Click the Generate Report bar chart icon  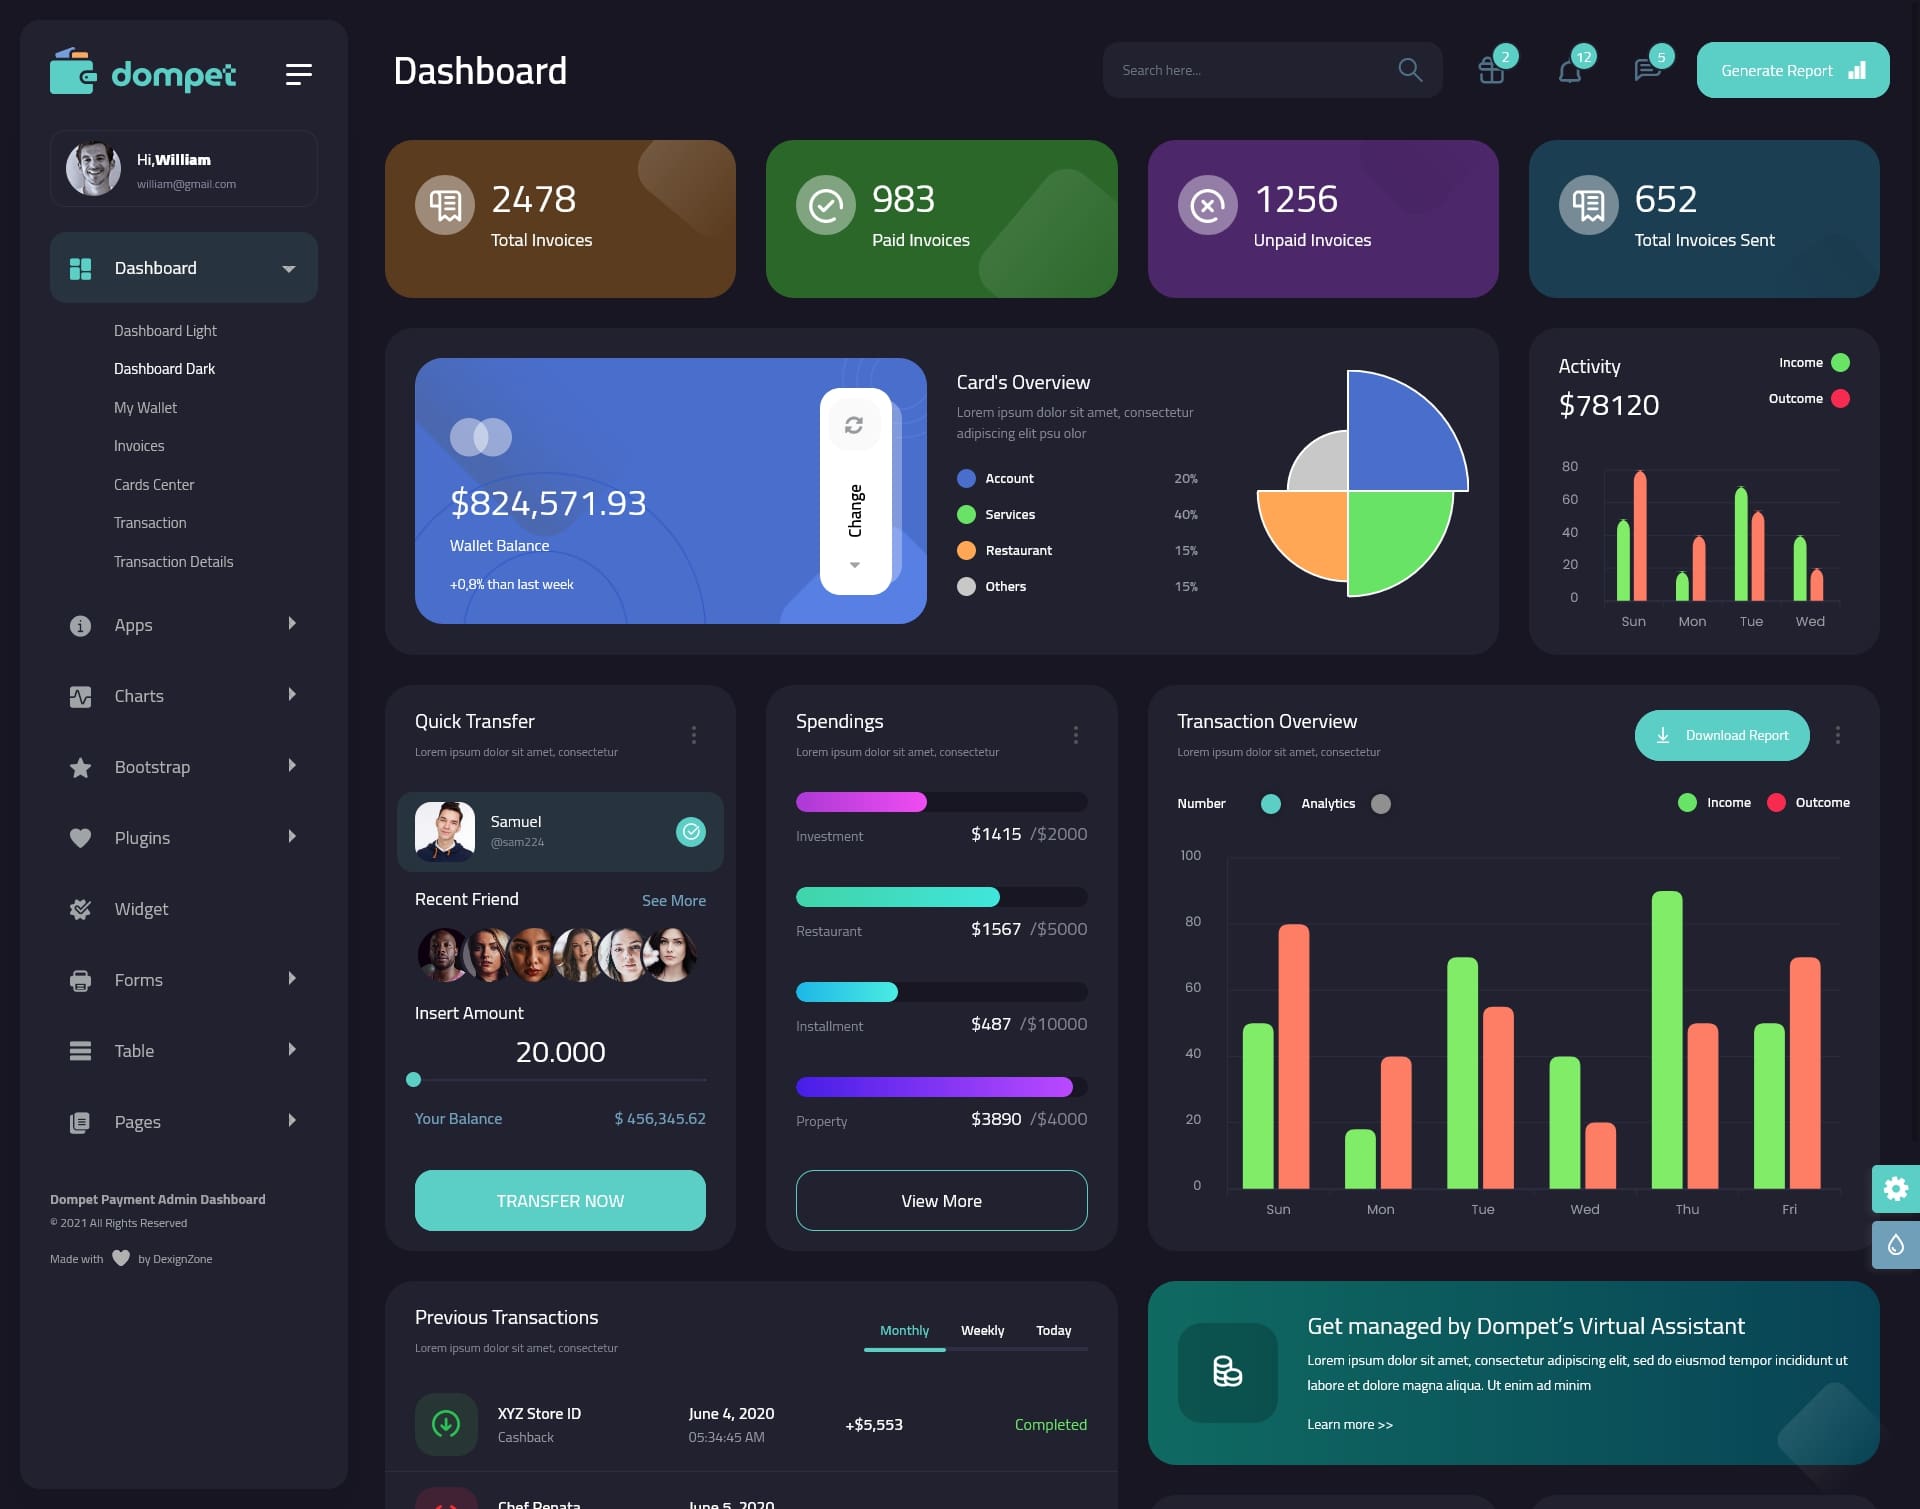pos(1856,69)
